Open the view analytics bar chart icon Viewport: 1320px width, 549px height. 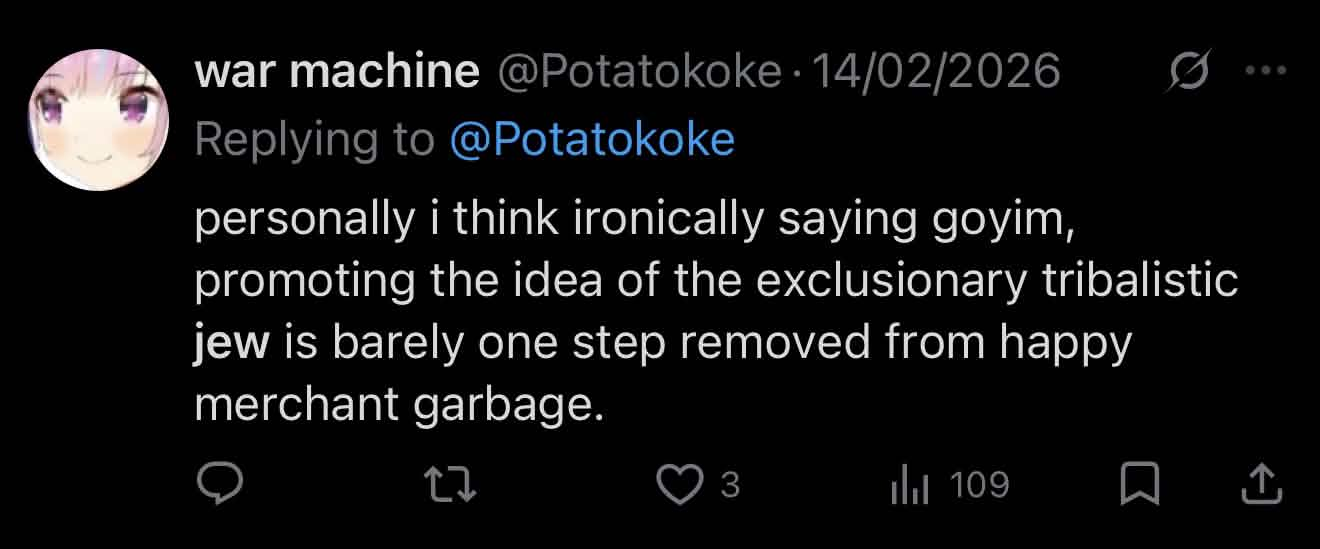coord(910,487)
